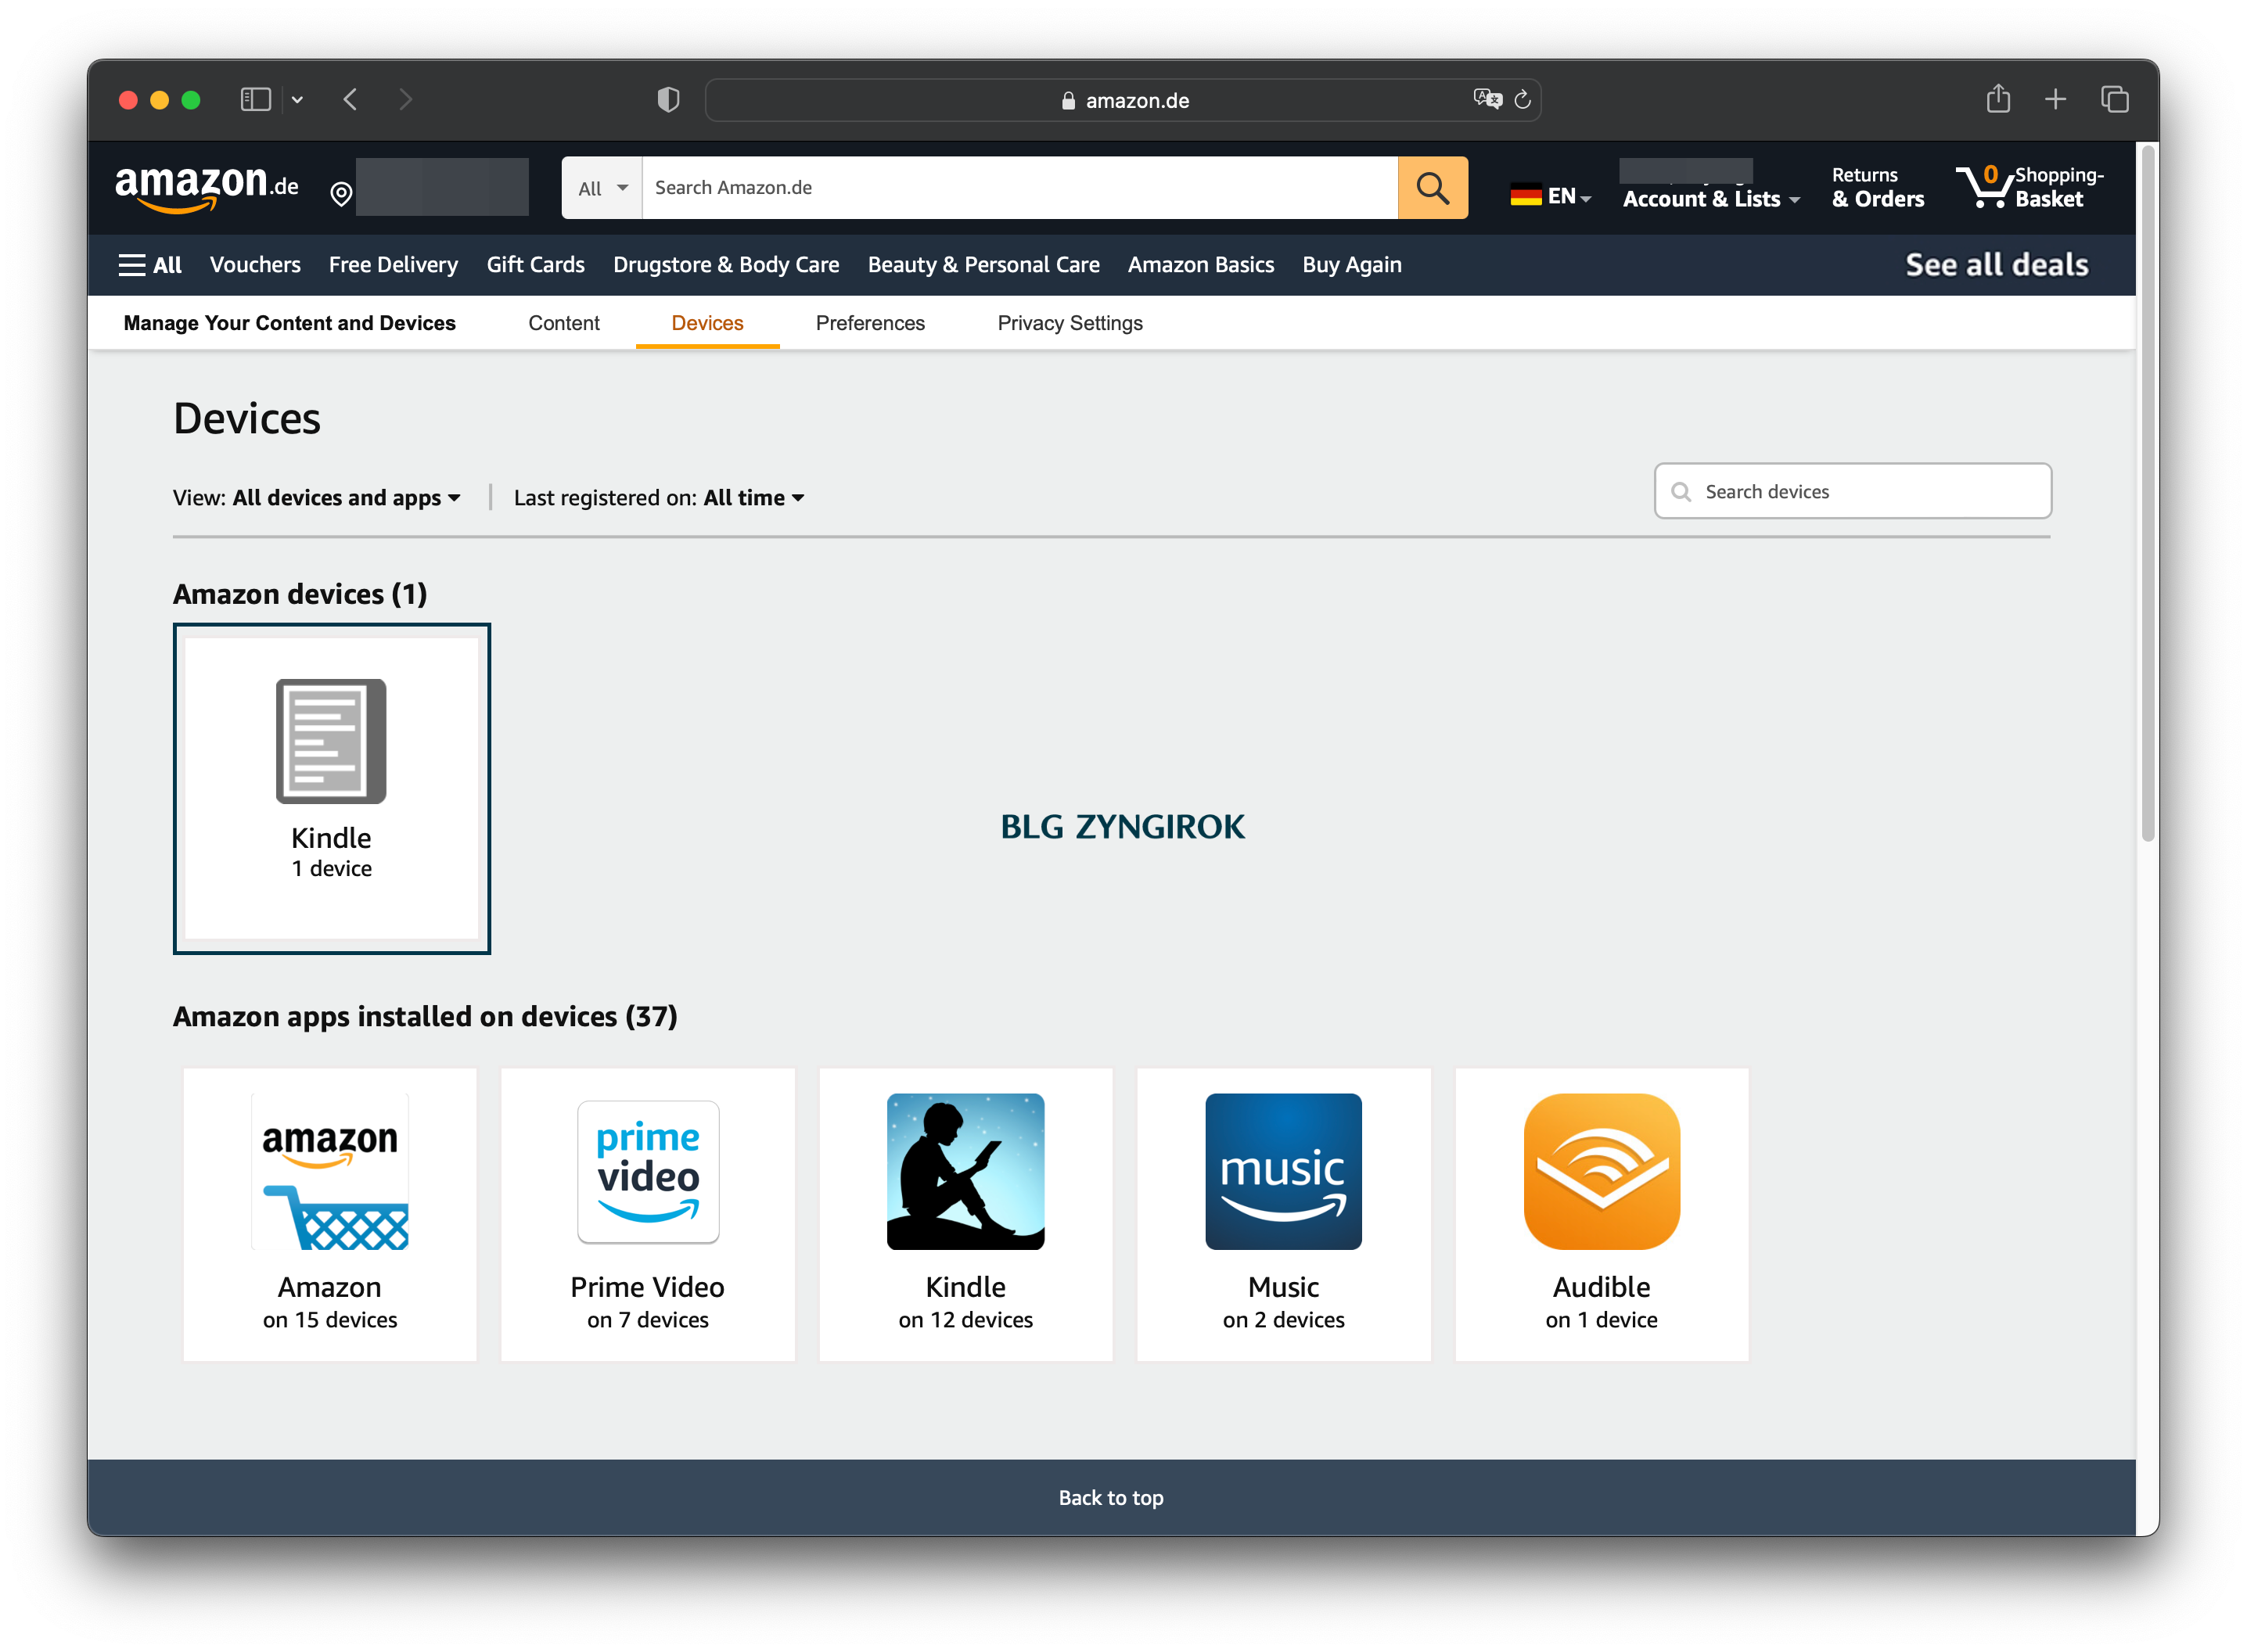Toggle the Safari sidebar button
Screen dimensions: 2247x1652
(256, 99)
